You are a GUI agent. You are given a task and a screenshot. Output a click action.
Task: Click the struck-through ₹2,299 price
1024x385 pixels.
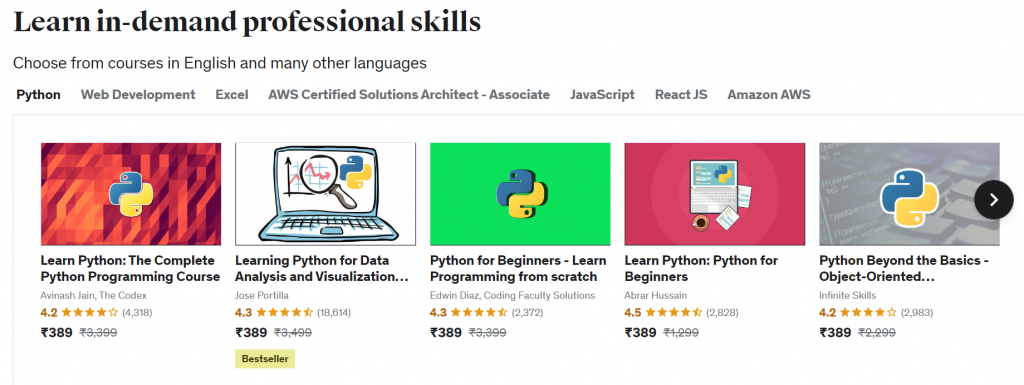[x=876, y=333]
